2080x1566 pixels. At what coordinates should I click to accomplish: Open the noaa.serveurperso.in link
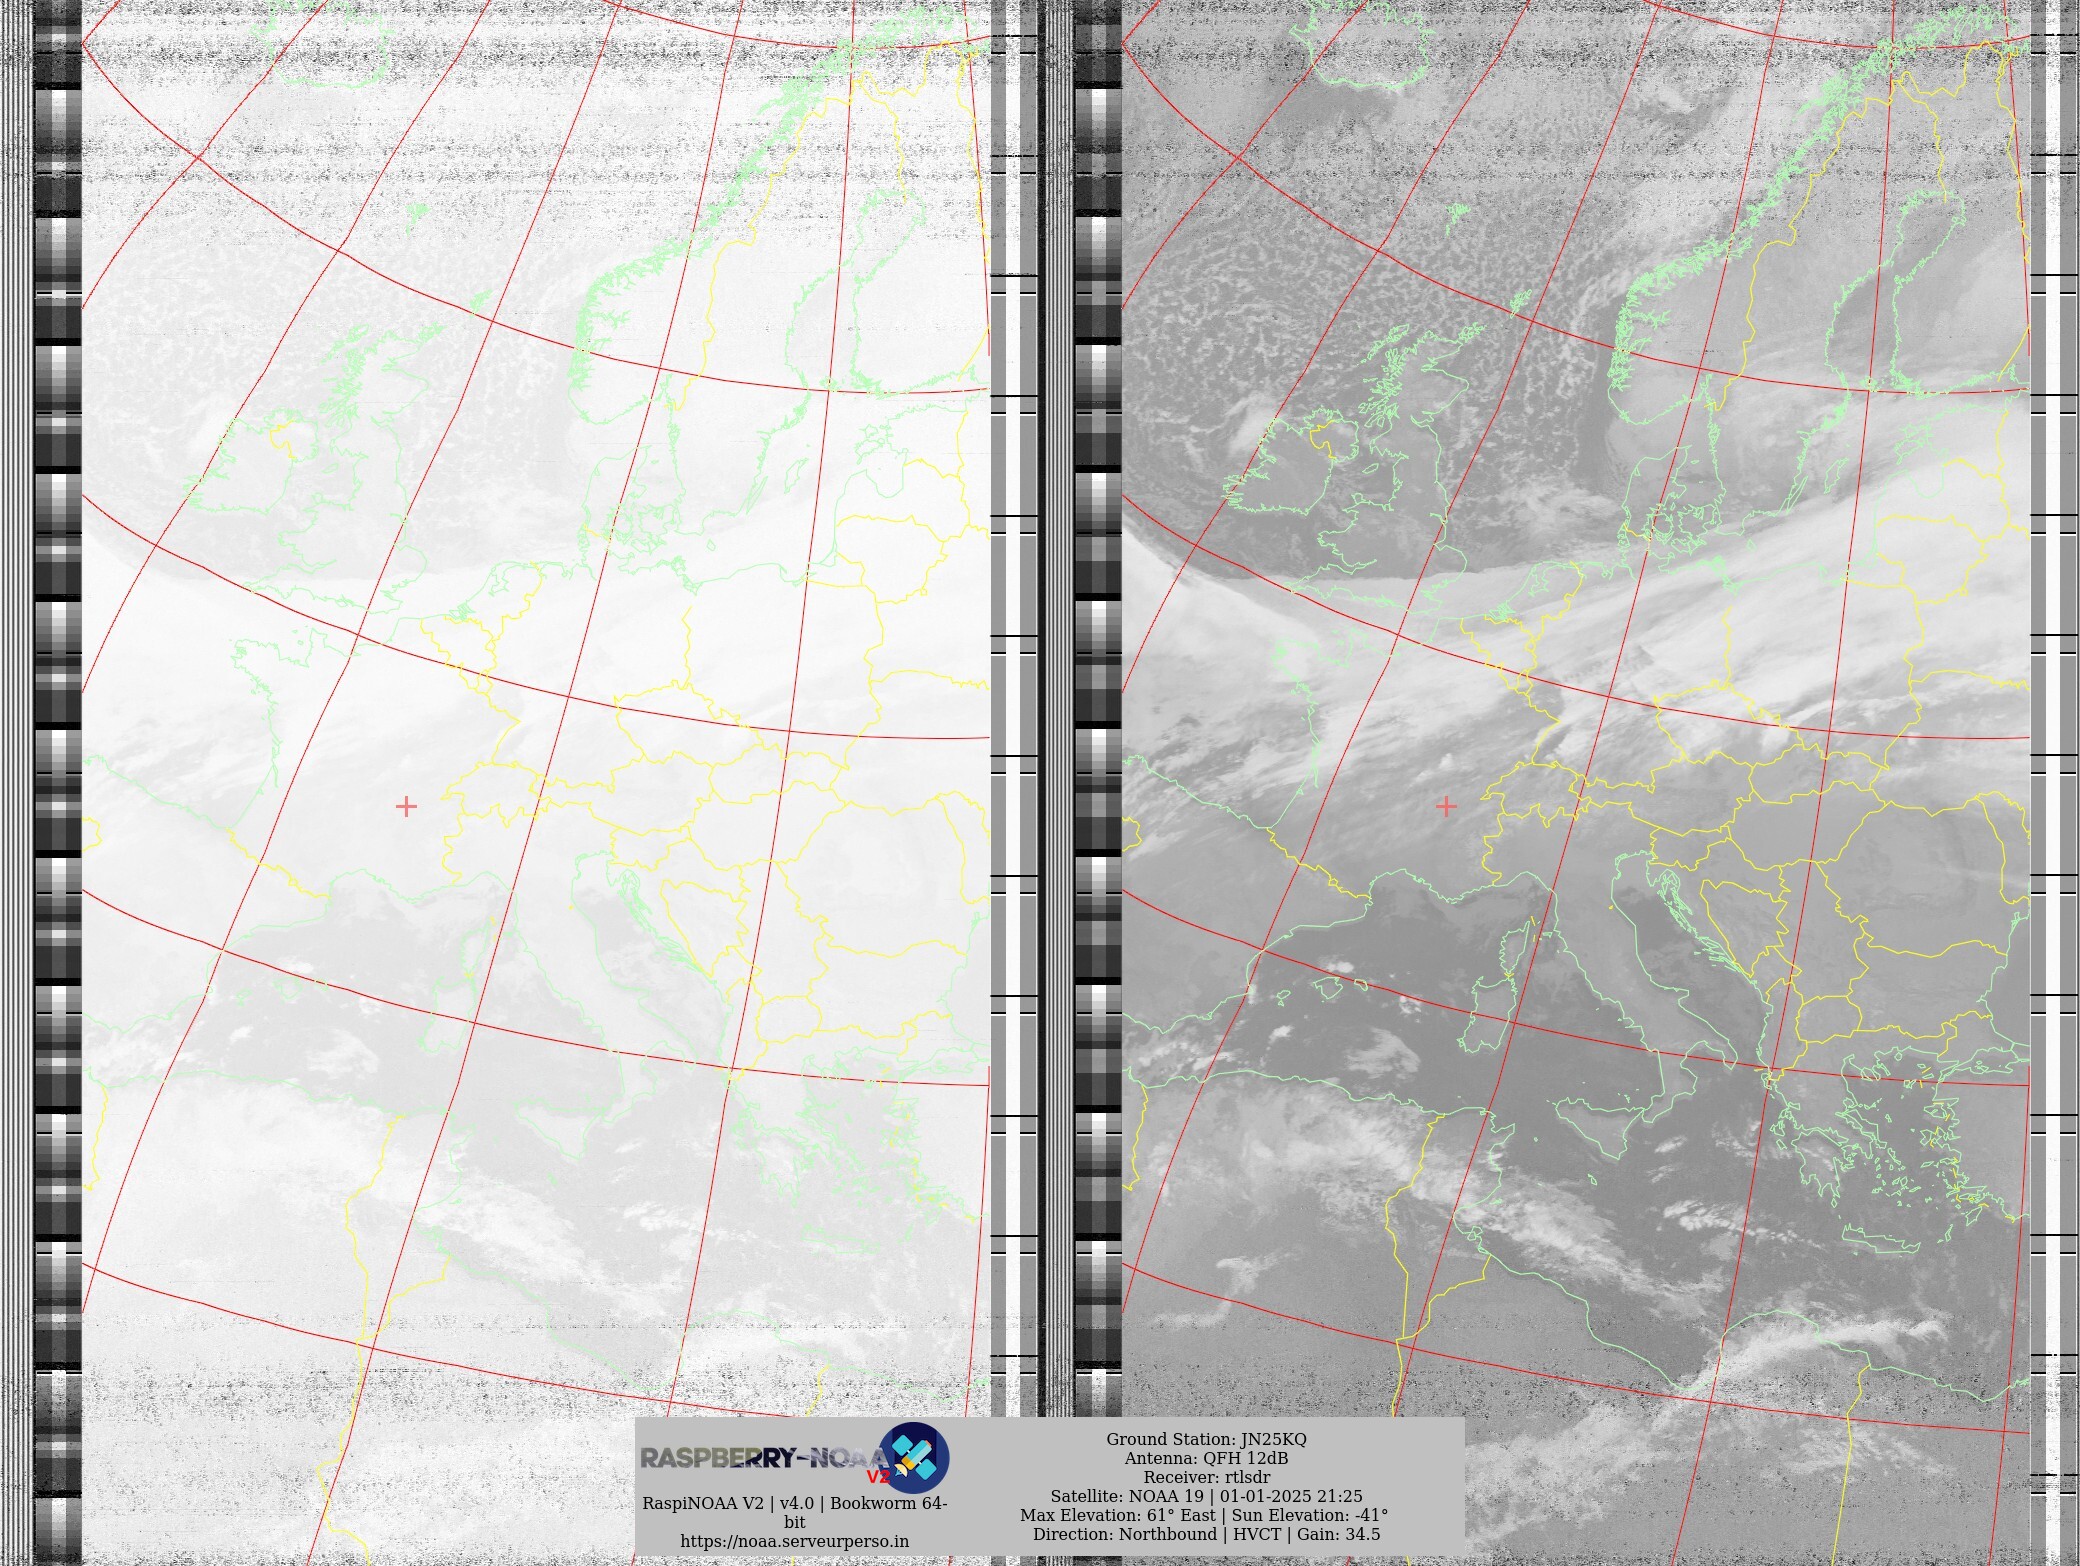pos(794,1541)
